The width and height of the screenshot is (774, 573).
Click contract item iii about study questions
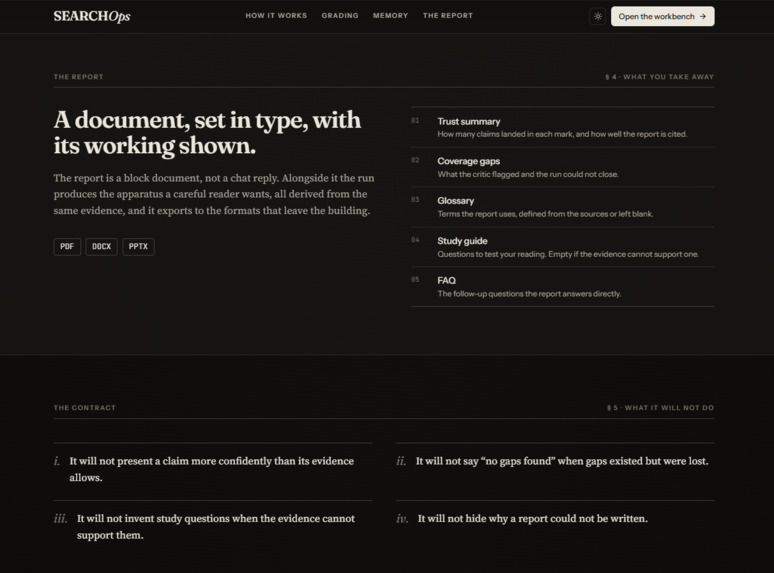(213, 527)
